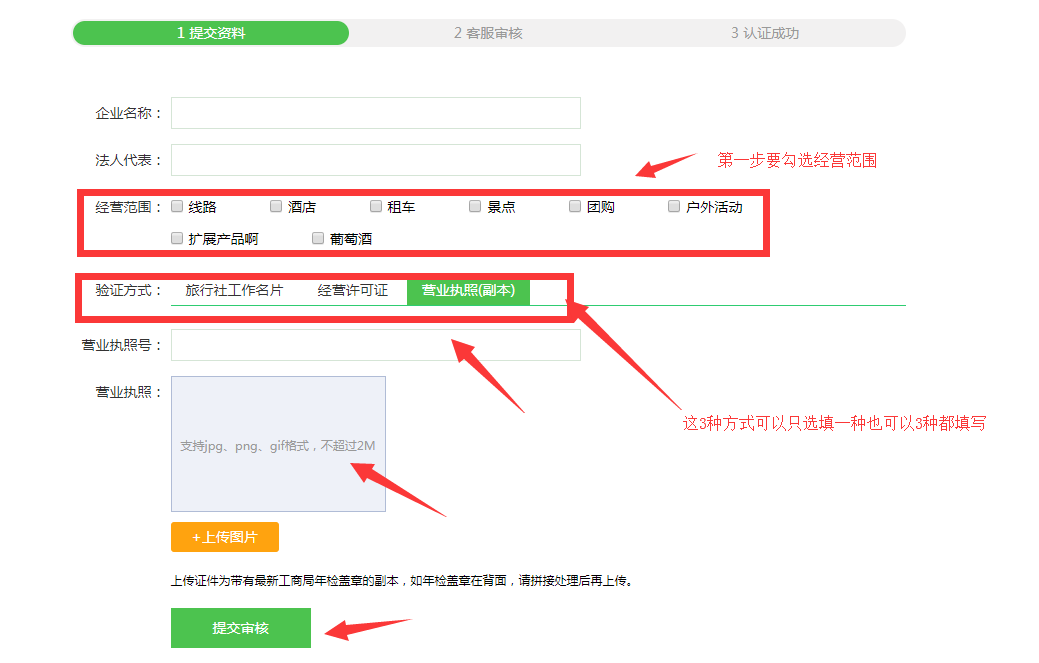Open the 经营许可证 verification tab
The height and width of the screenshot is (663, 1039).
[x=352, y=291]
